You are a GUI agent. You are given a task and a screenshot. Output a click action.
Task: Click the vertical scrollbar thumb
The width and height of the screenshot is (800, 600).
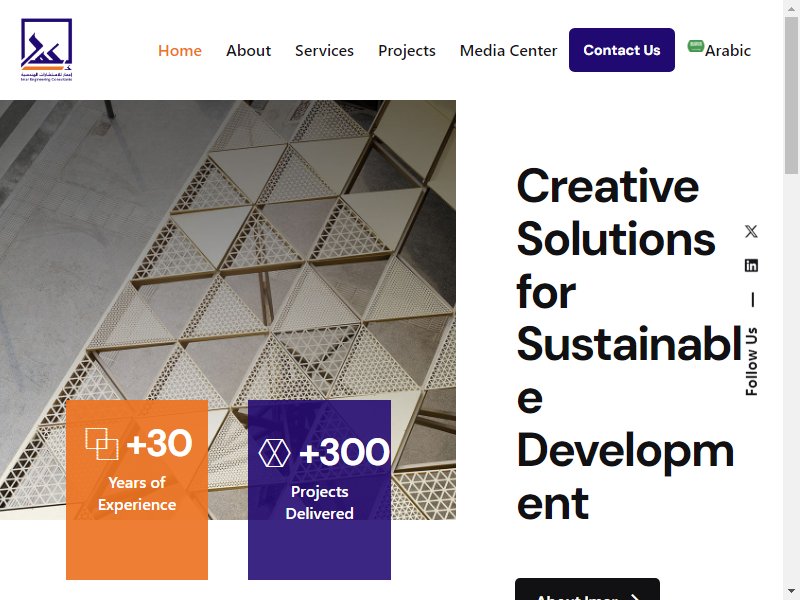[792, 95]
